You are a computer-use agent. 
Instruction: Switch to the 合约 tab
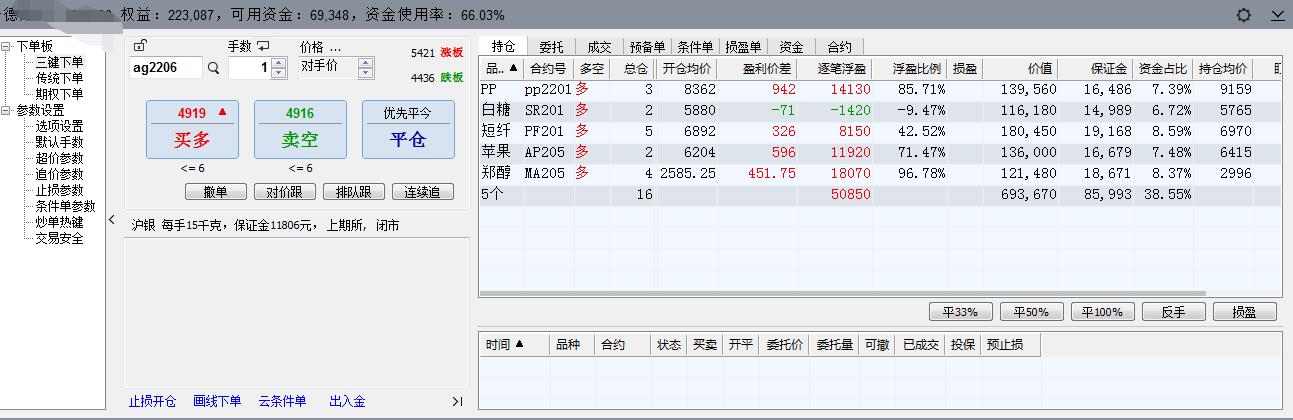[839, 47]
